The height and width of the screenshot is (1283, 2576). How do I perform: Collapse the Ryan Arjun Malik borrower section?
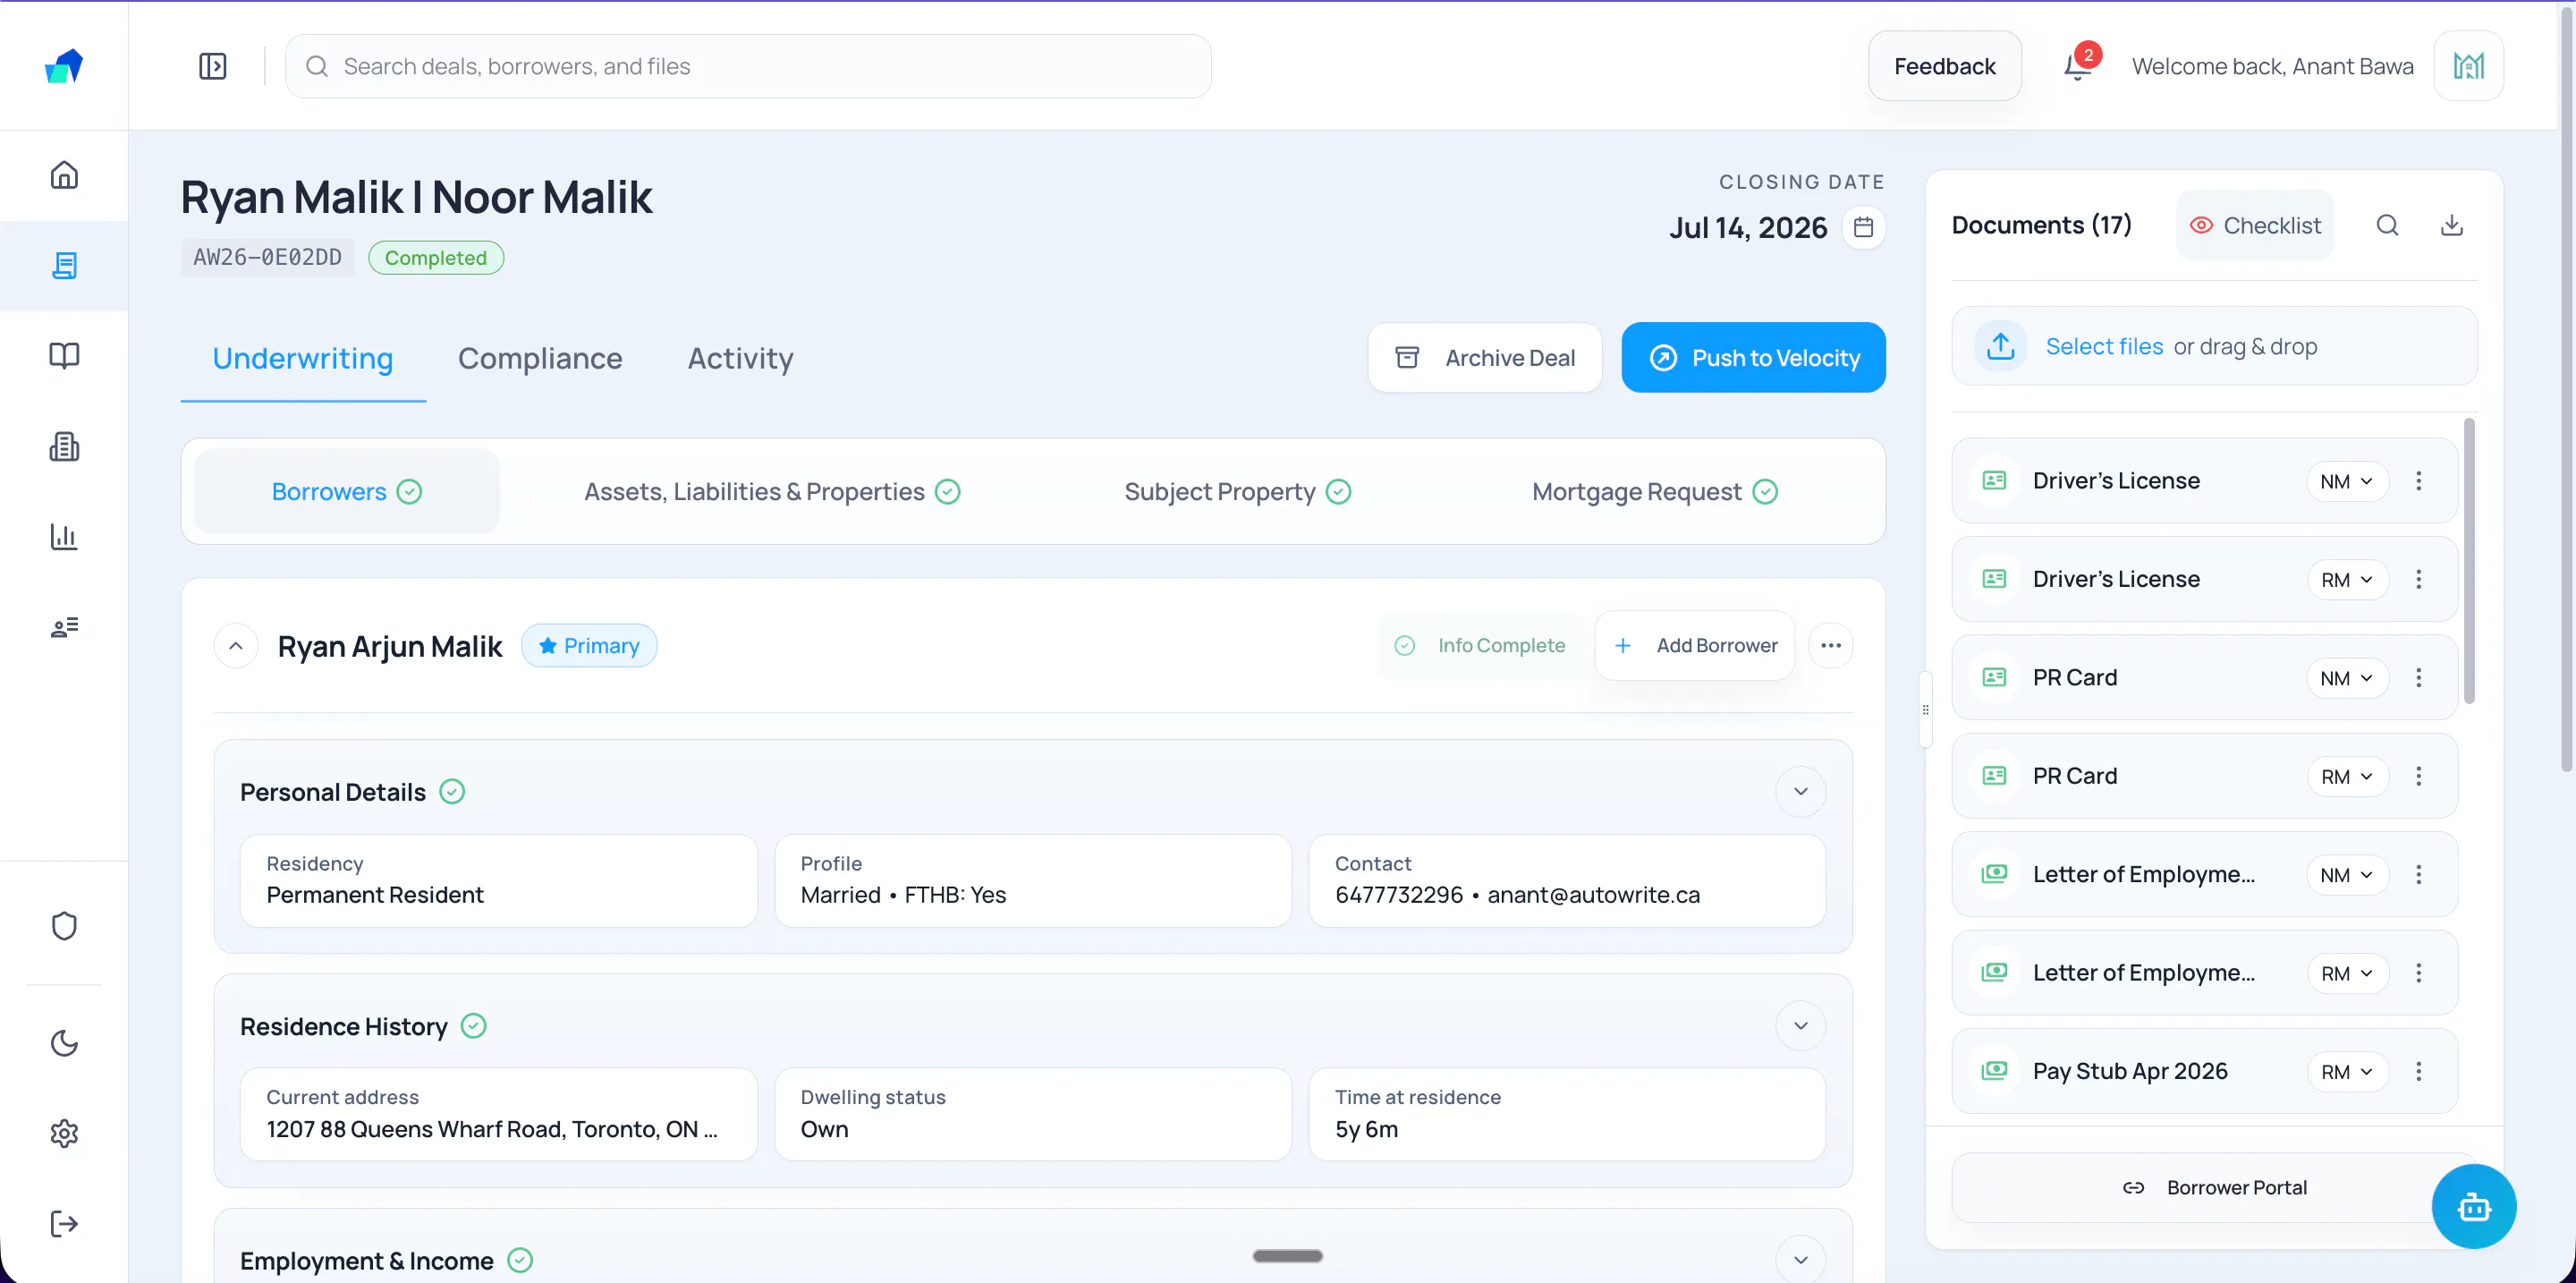coord(236,646)
